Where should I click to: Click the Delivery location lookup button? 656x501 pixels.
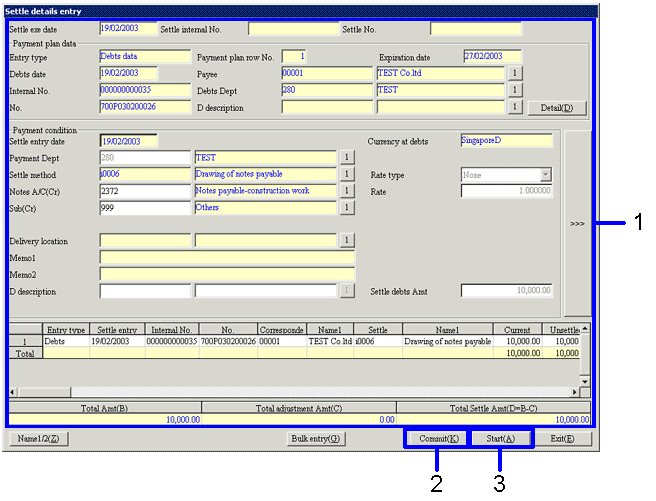[348, 240]
